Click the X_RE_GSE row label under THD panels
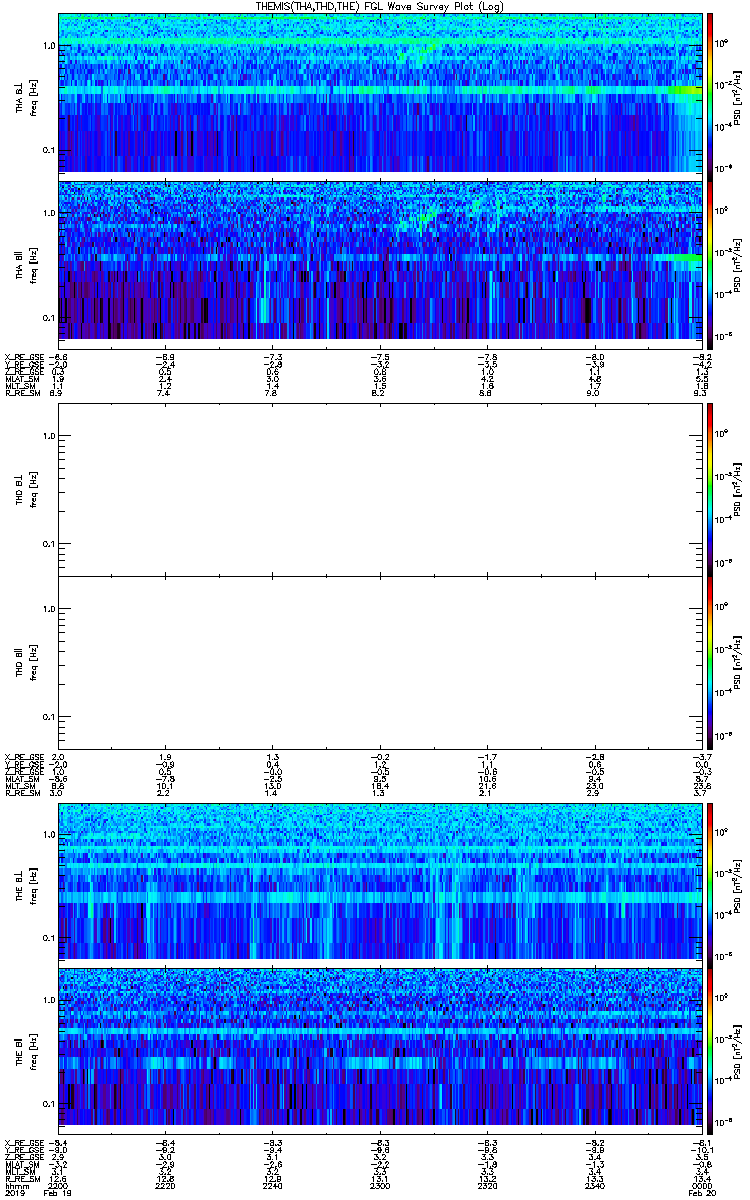Screen dimensions: 750x1200 point(24,756)
